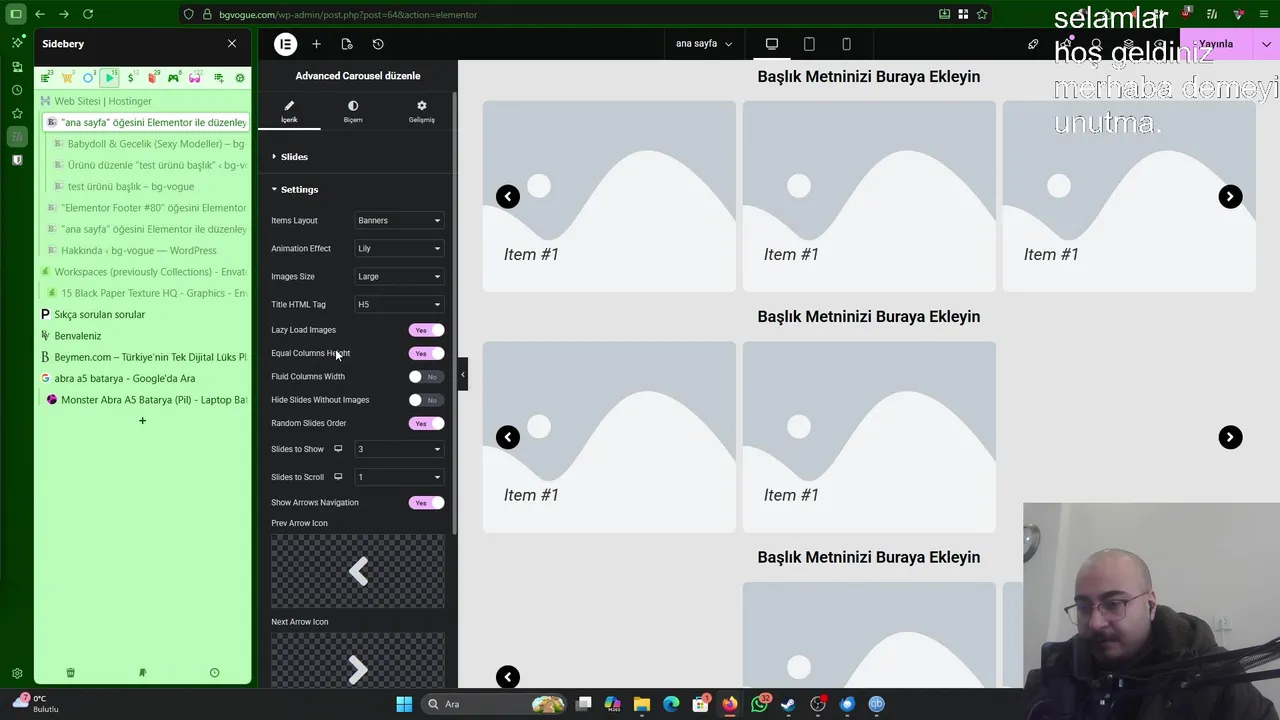The width and height of the screenshot is (1280, 720).
Task: Open the Animation Effect dropdown
Action: click(x=399, y=248)
